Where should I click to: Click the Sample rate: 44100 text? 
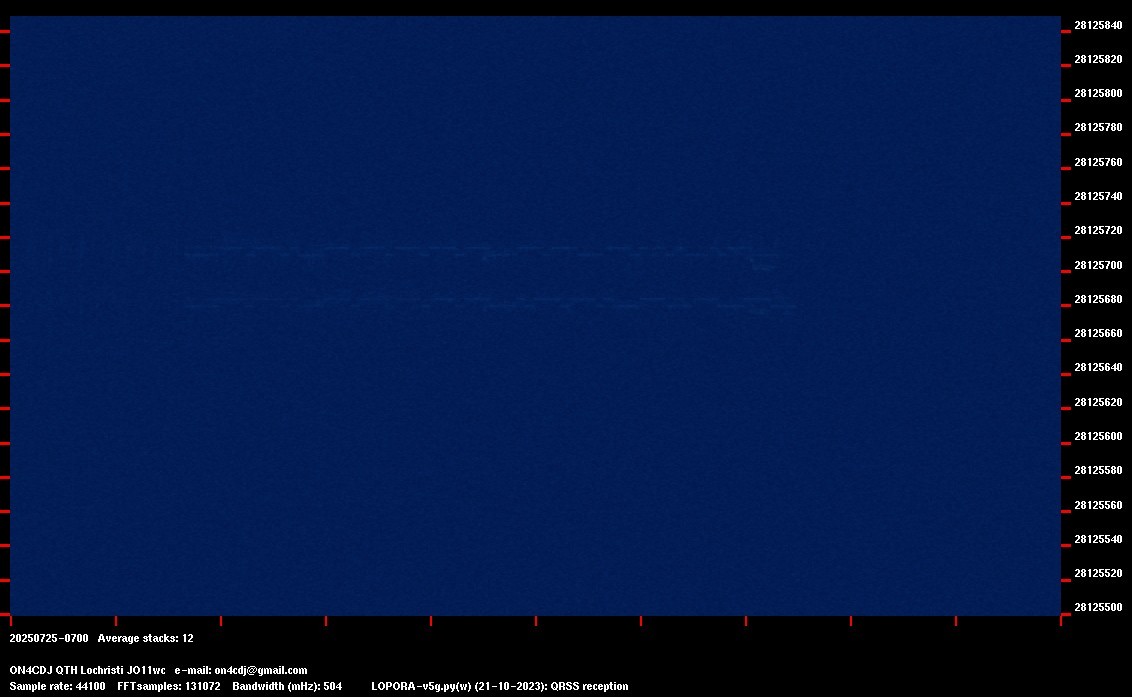[57, 686]
